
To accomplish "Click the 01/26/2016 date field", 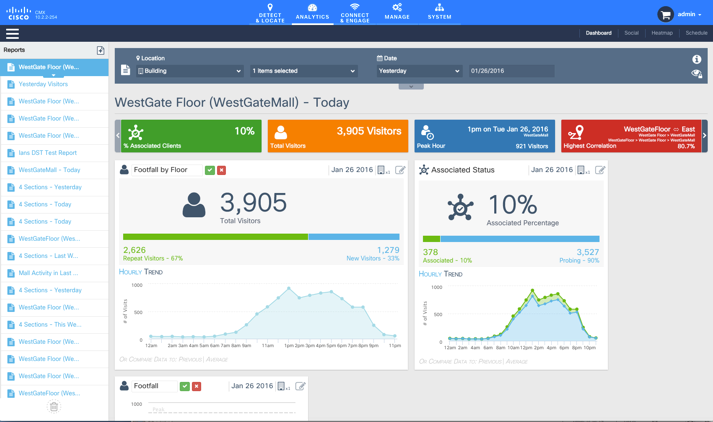I will (512, 71).
